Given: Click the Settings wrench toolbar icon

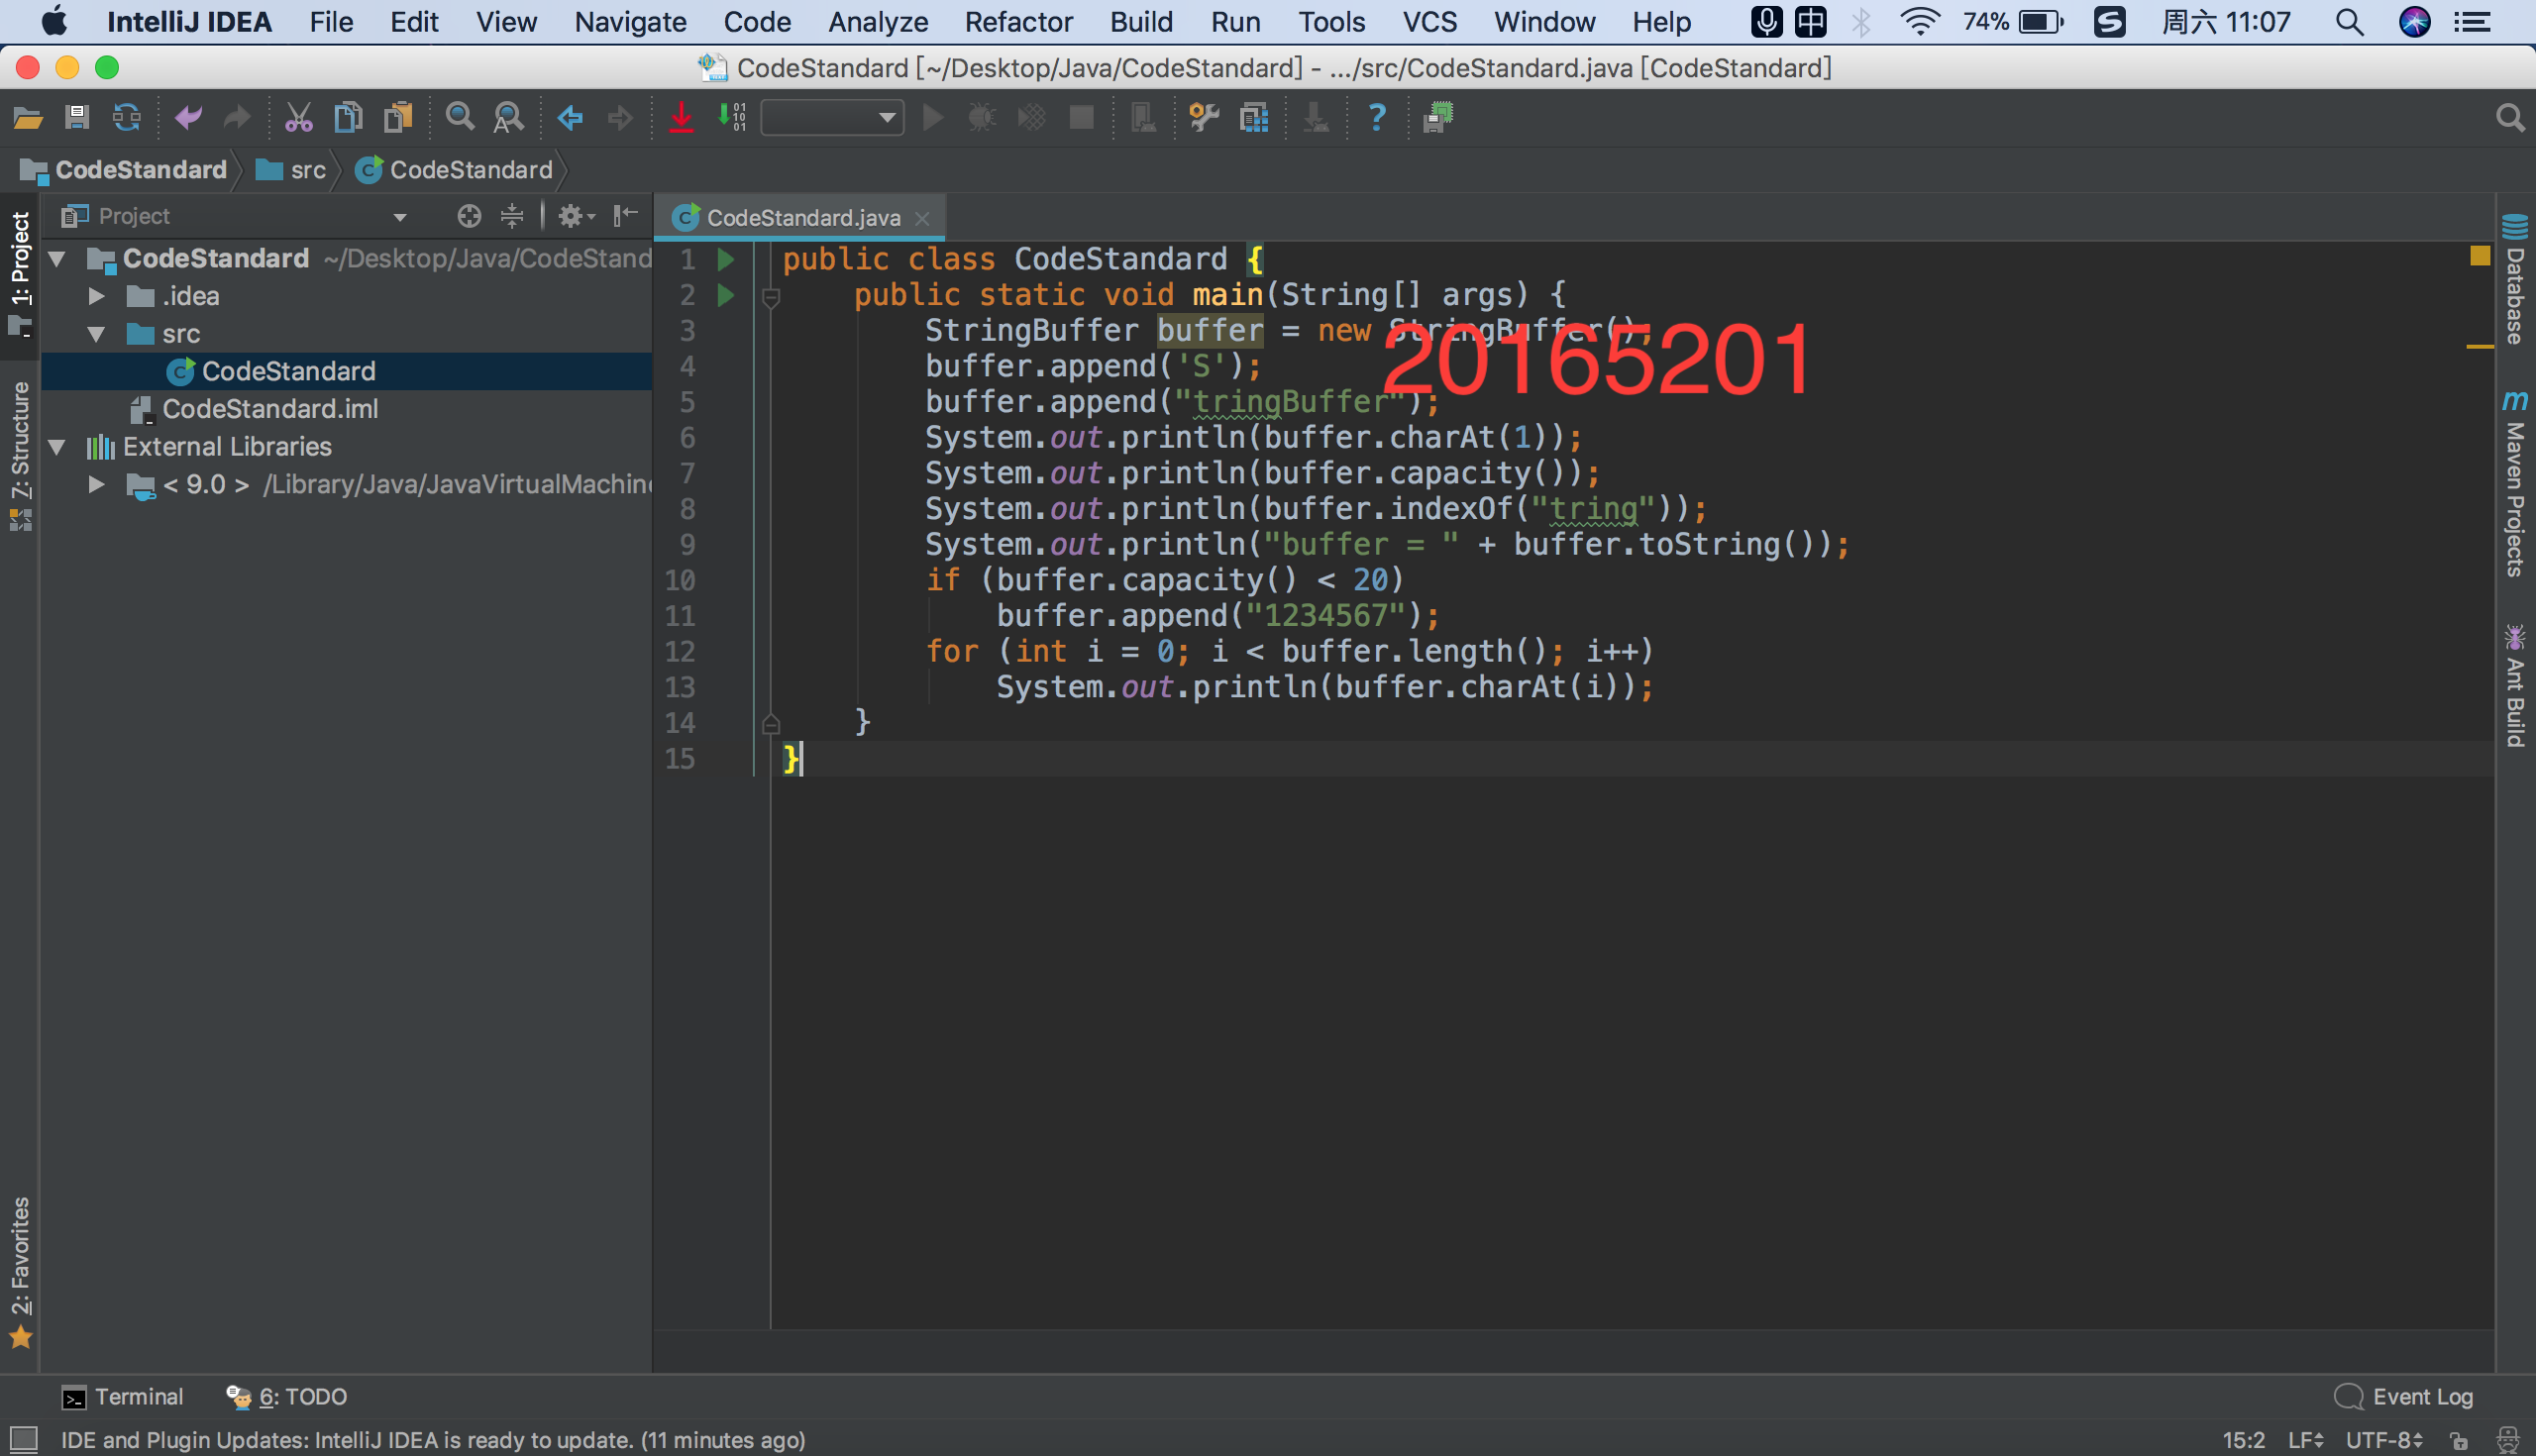Looking at the screenshot, I should tap(1204, 118).
